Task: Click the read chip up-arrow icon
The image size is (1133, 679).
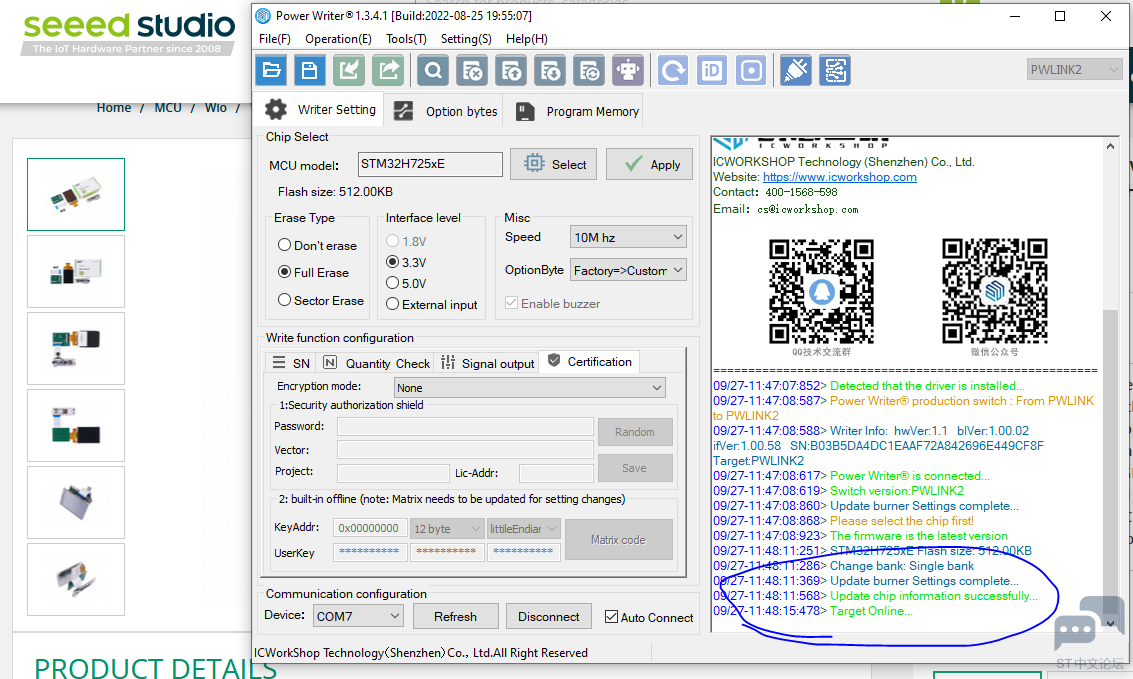Action: [x=512, y=70]
